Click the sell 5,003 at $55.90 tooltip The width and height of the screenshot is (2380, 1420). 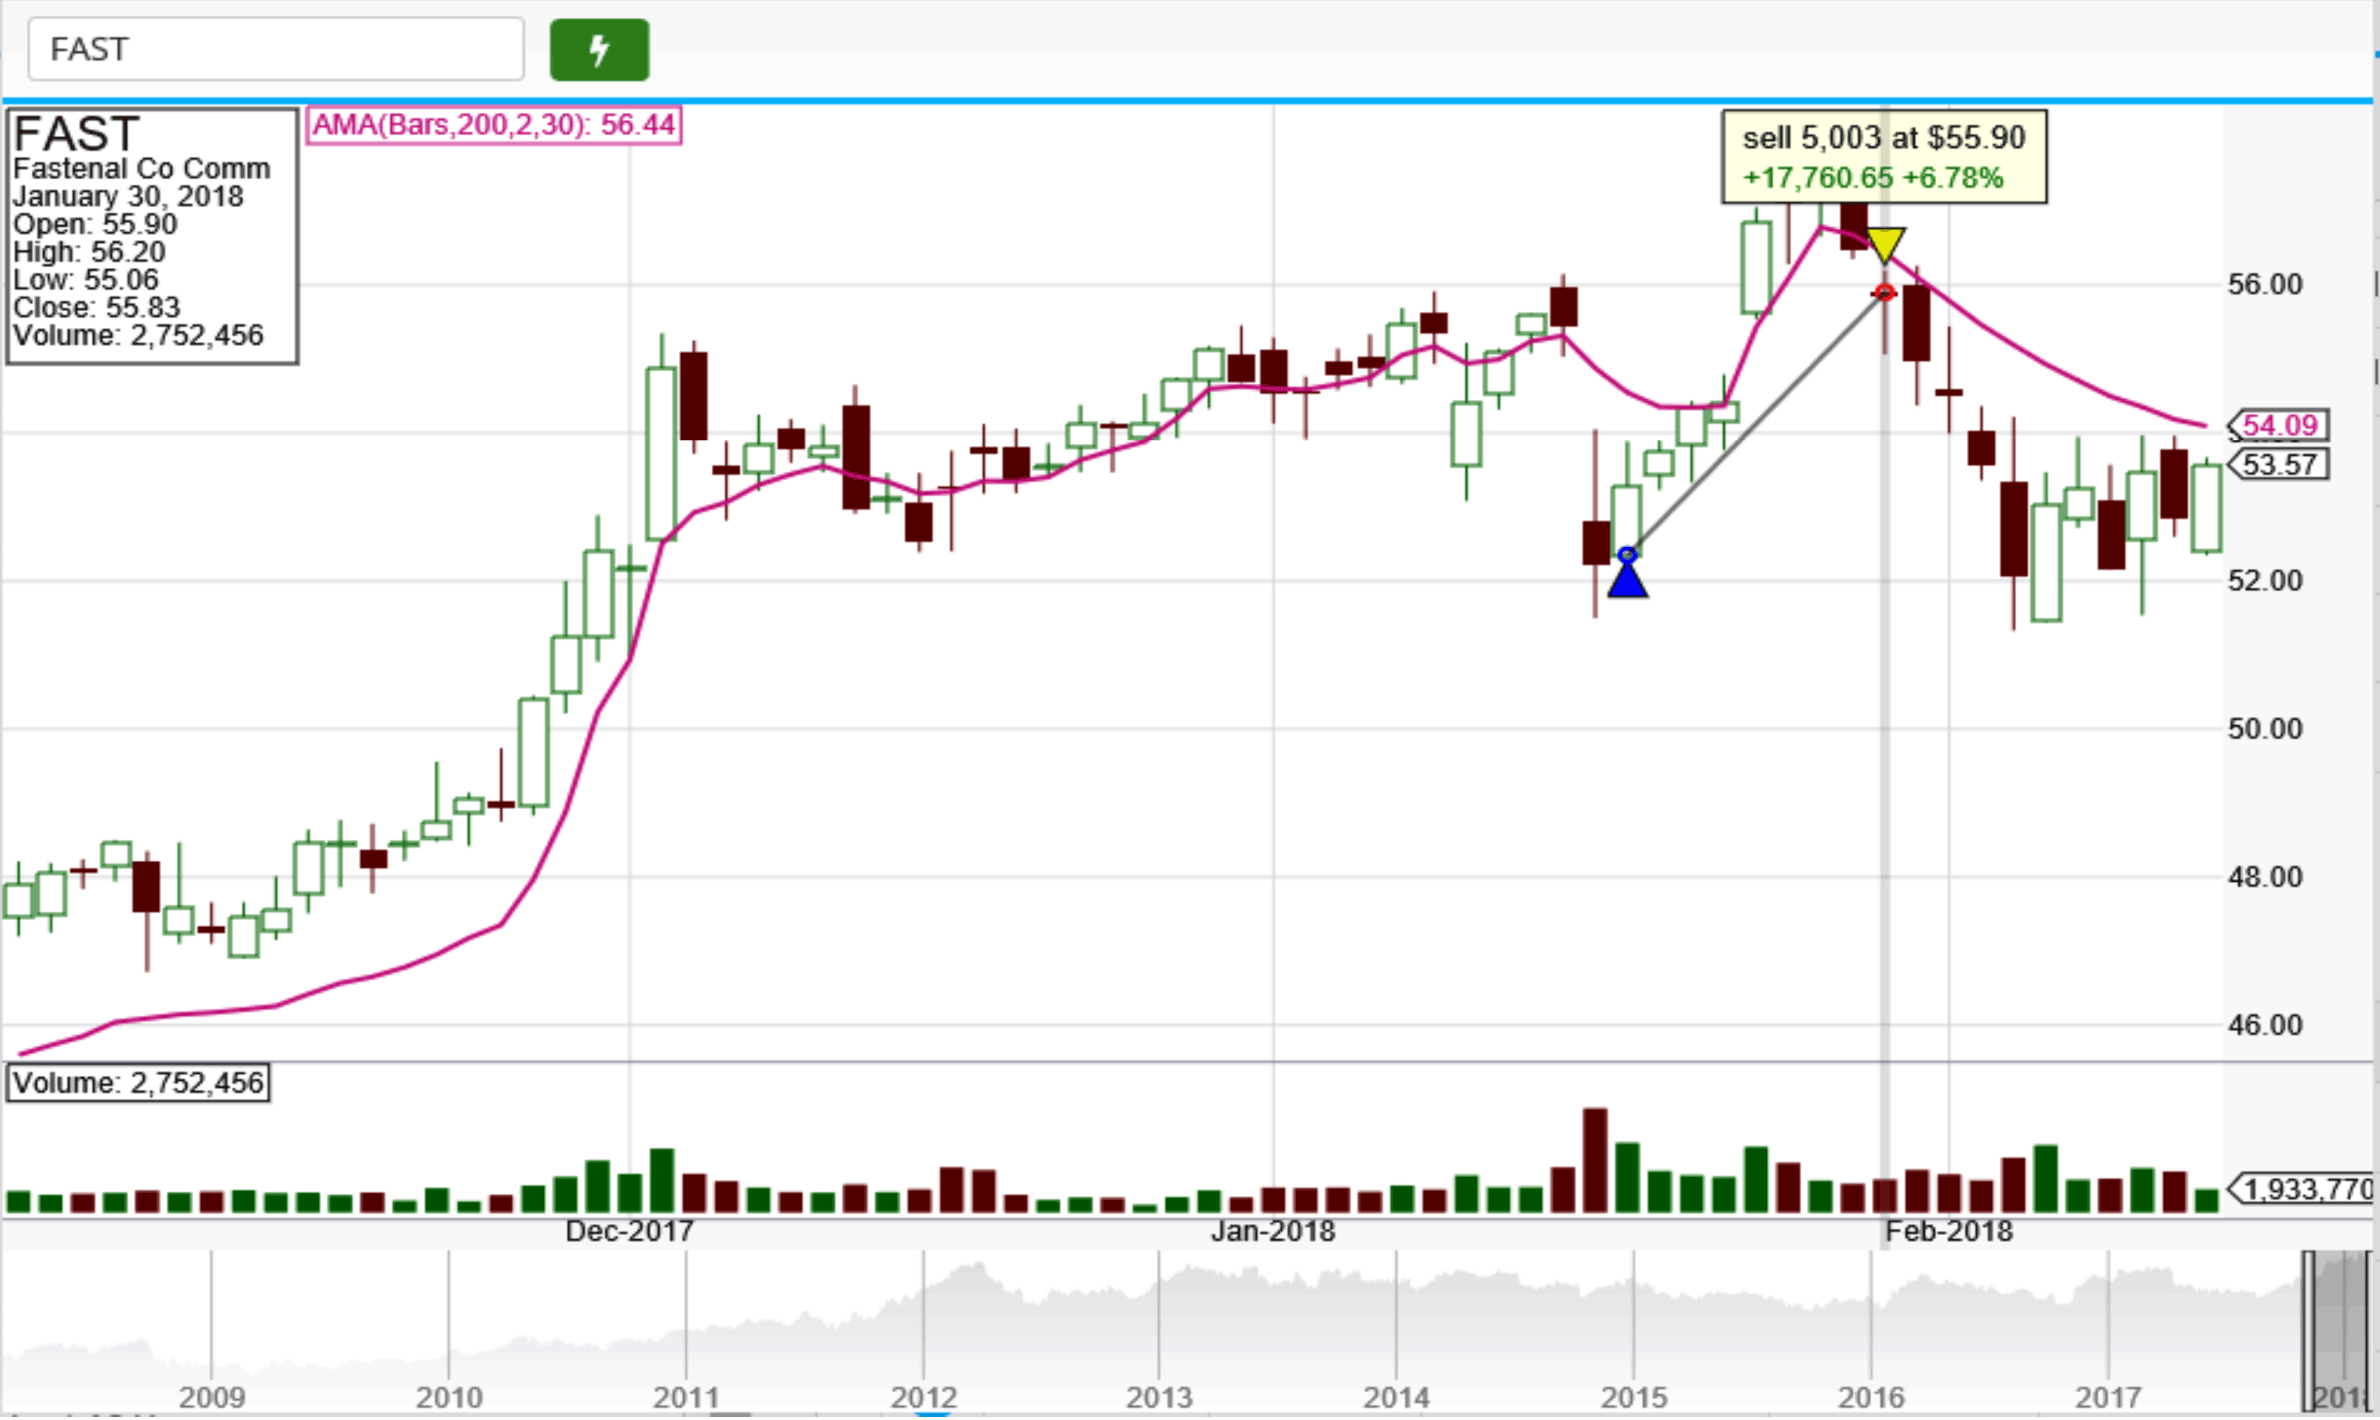[x=1884, y=158]
